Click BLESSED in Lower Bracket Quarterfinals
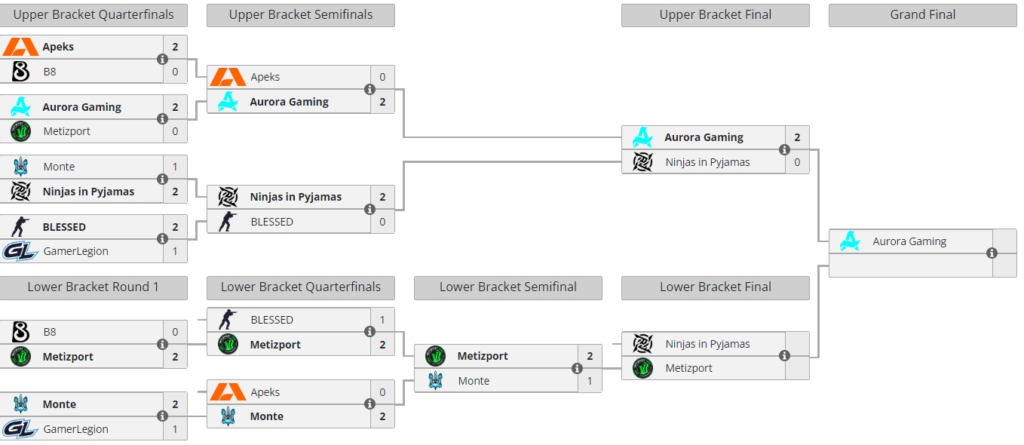The width and height of the screenshot is (1024, 445). point(272,320)
